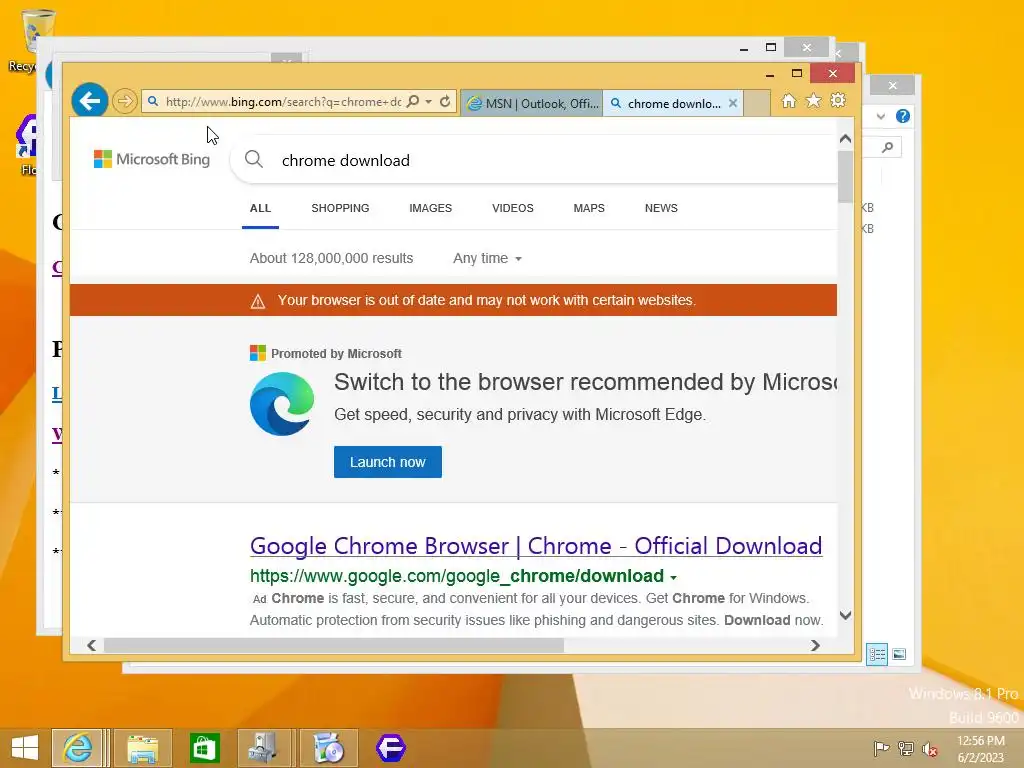The width and height of the screenshot is (1024, 768).
Task: Close the chrome download tab
Action: click(733, 103)
